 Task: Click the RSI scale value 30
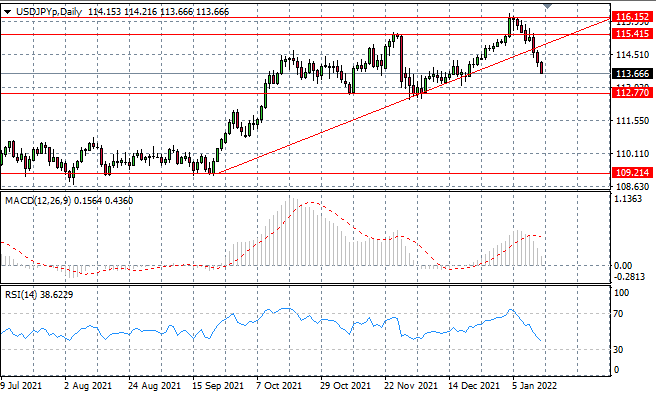tap(618, 349)
